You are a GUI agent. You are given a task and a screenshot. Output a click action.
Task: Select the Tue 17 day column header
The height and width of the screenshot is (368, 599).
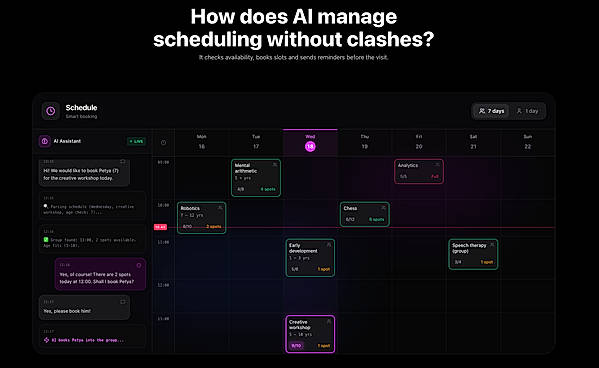(256, 142)
